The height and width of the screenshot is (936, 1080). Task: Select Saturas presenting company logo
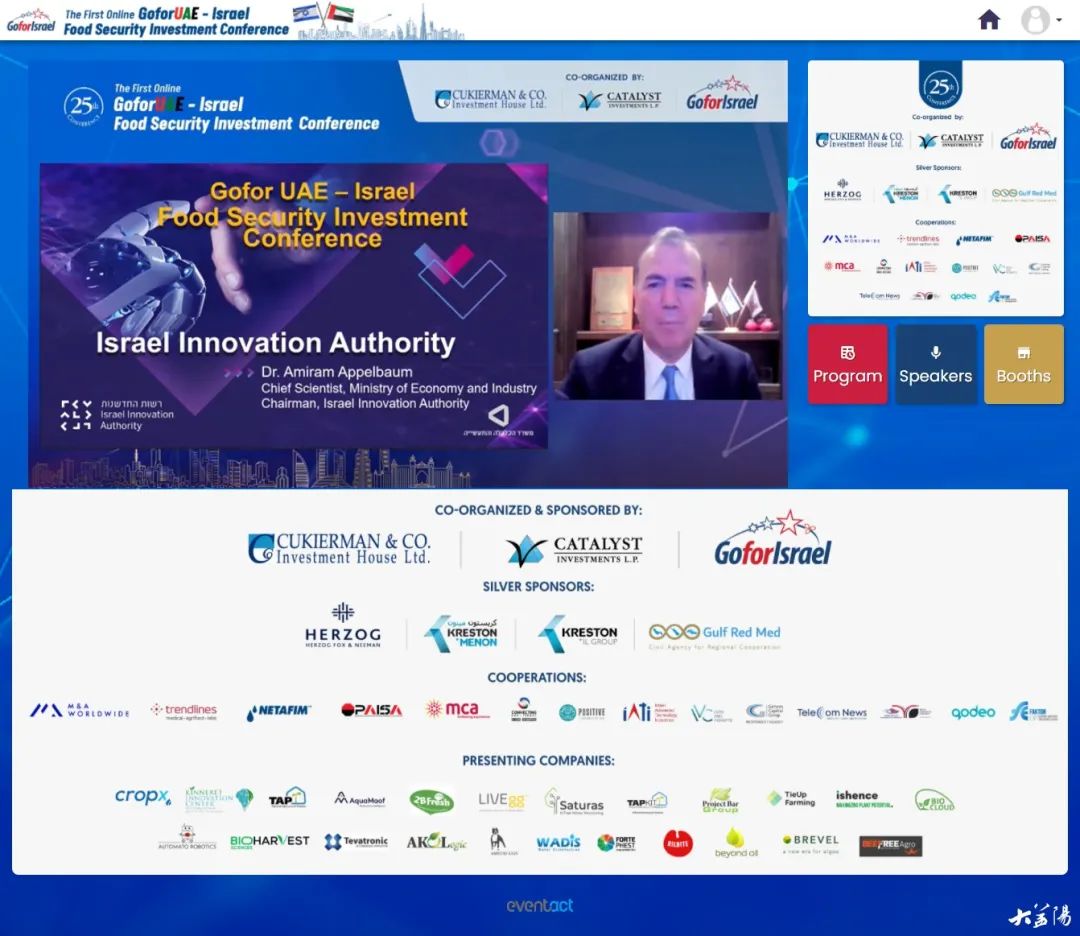(x=574, y=802)
